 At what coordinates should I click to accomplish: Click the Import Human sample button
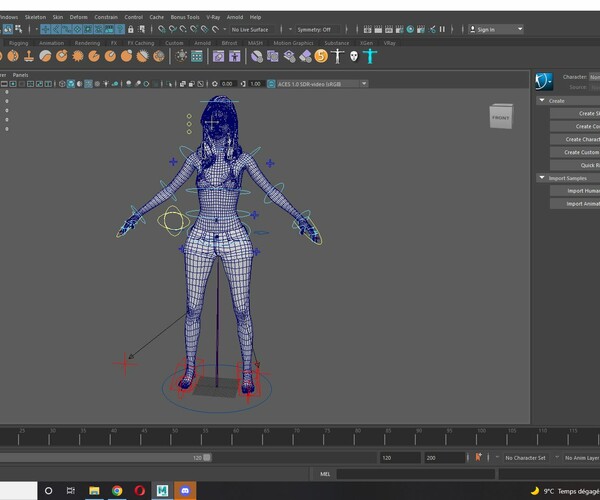pos(575,191)
